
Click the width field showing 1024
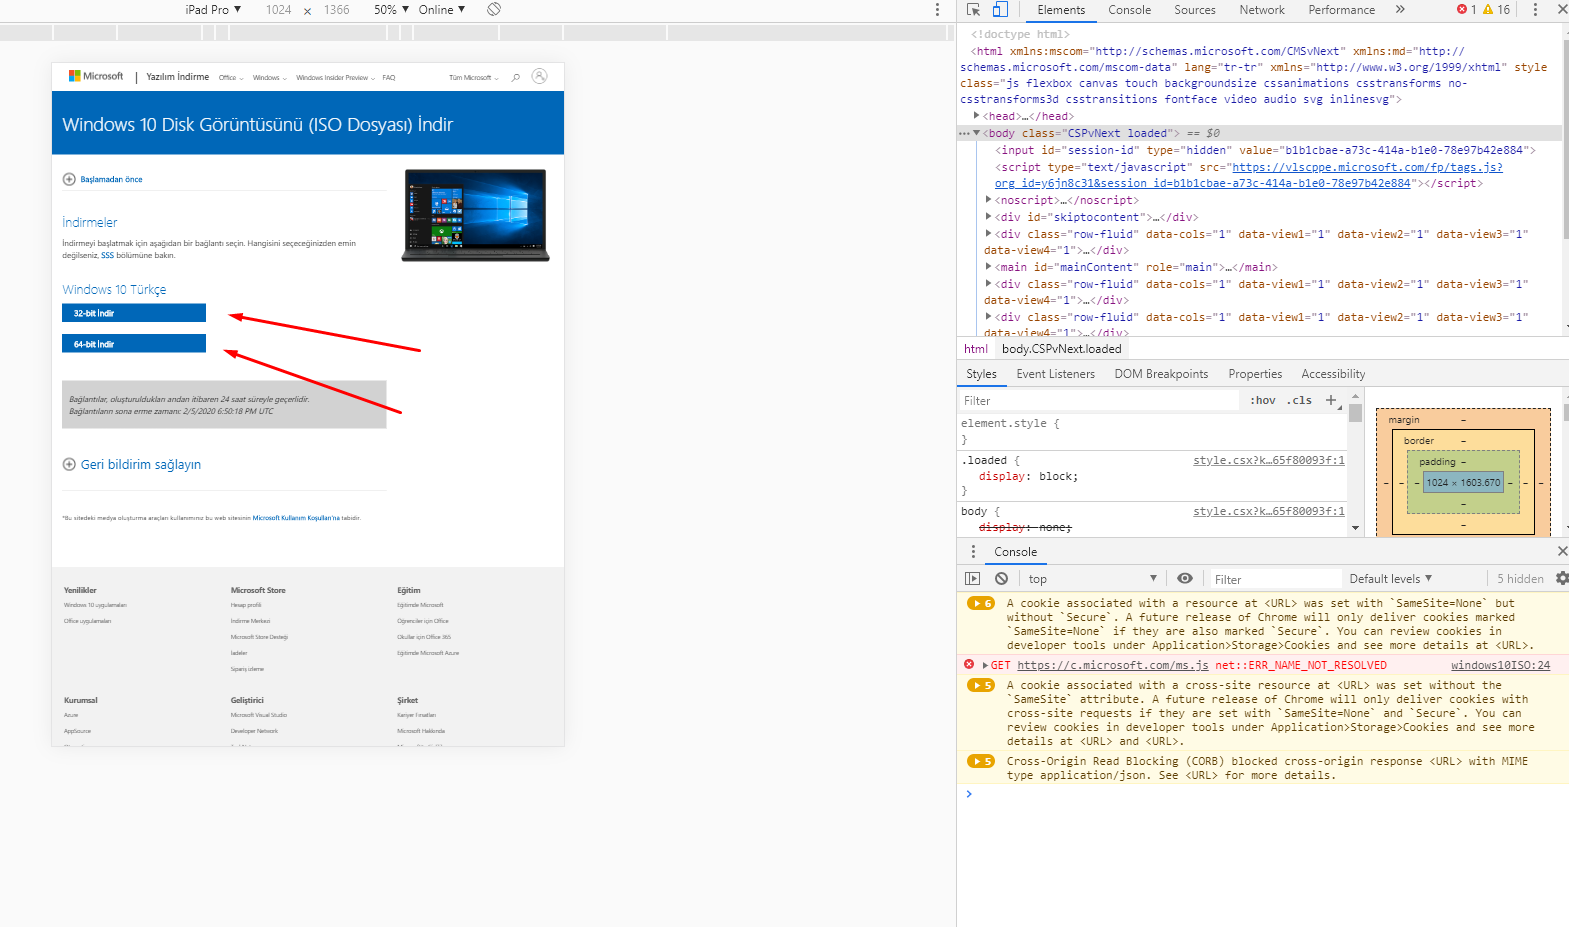(x=279, y=9)
